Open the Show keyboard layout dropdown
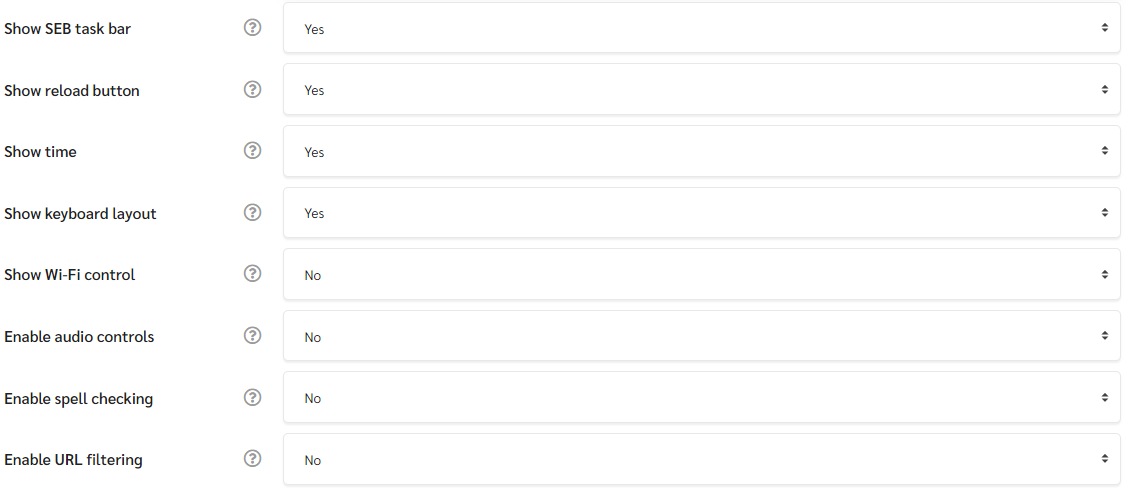The image size is (1126, 488). tap(702, 213)
